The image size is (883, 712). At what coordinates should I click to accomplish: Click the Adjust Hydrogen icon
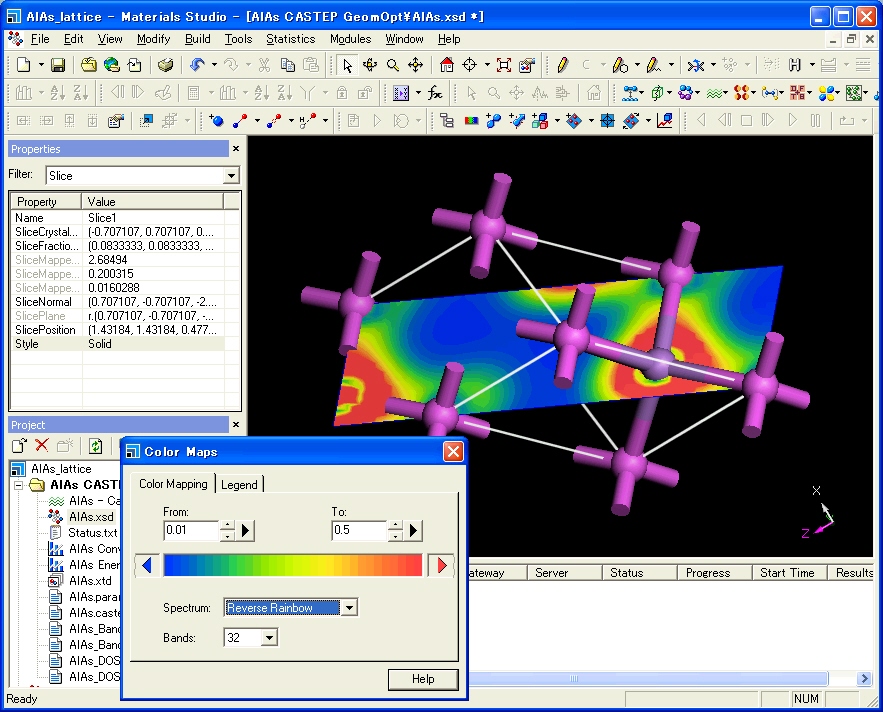(795, 65)
